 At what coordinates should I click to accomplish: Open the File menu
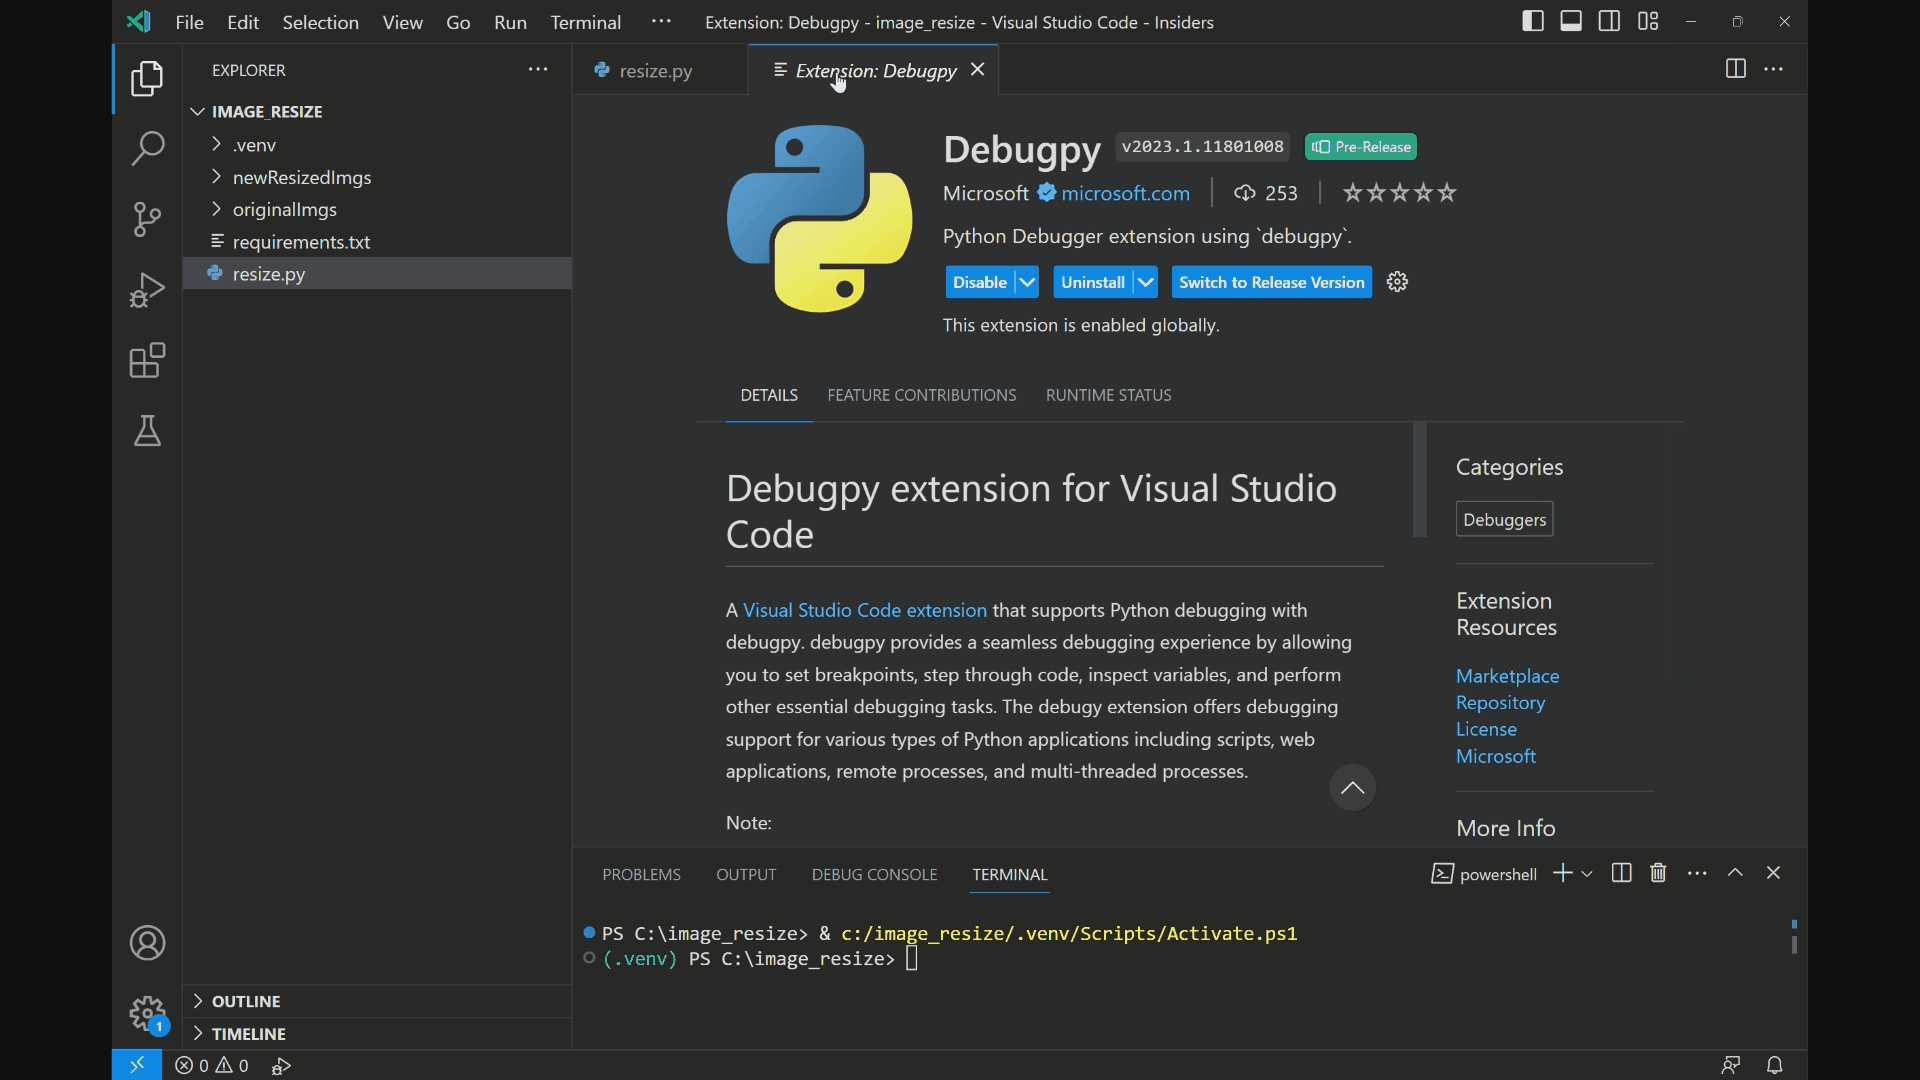click(189, 22)
